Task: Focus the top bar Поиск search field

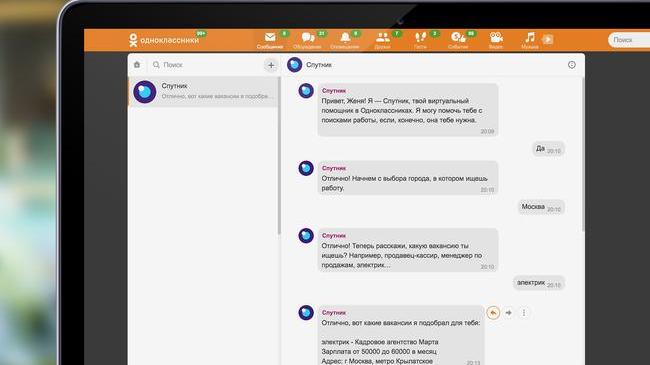Action: pos(629,40)
